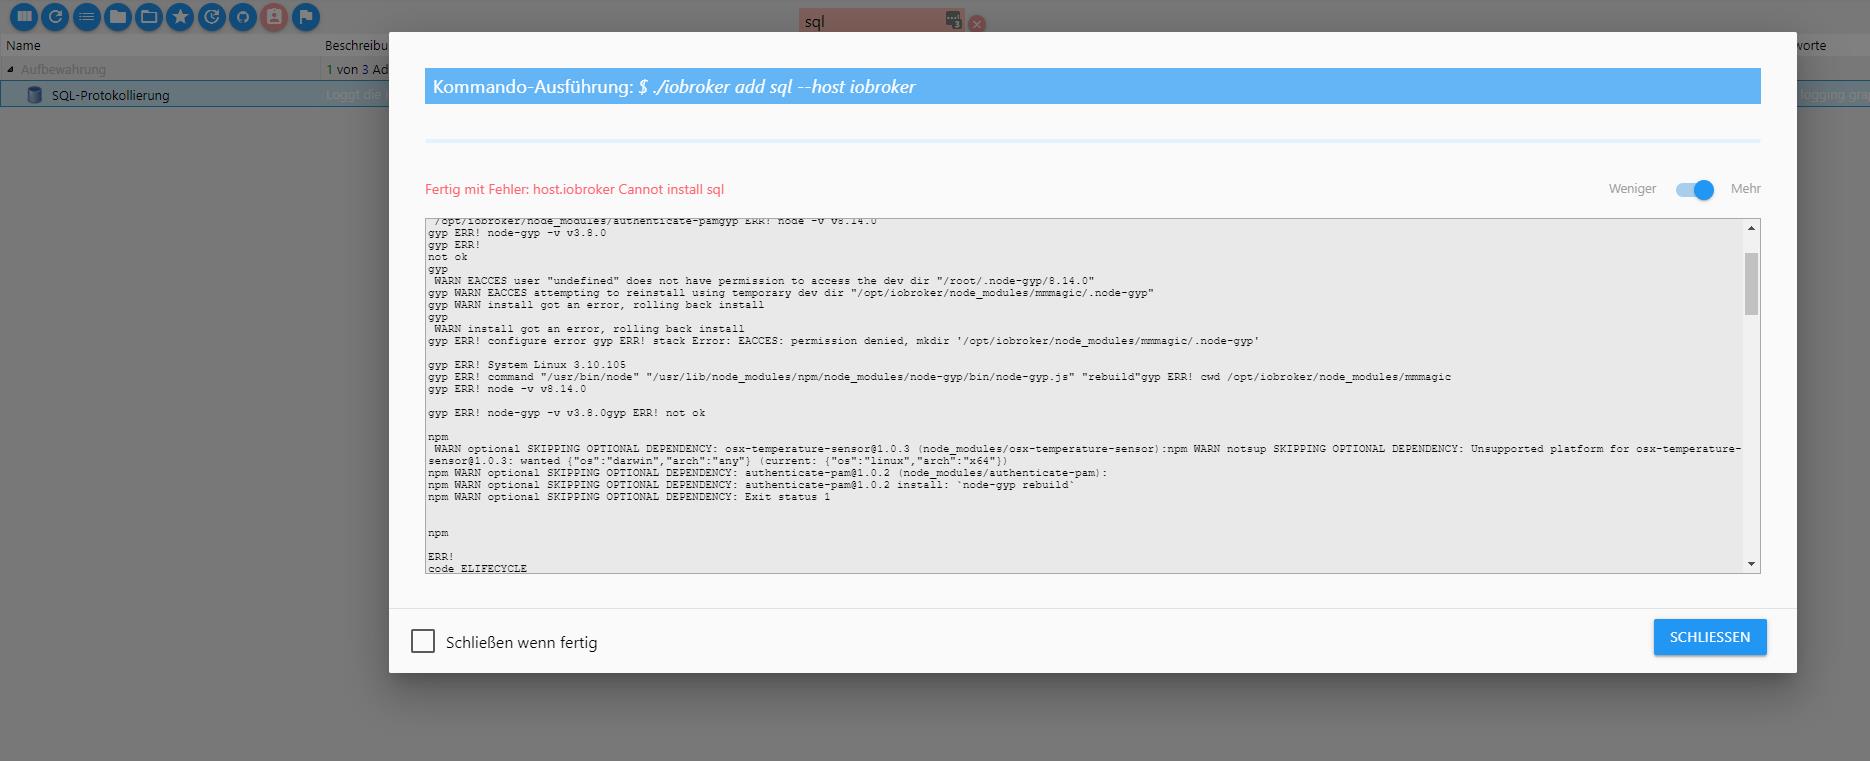Image resolution: width=1870 pixels, height=761 pixels.
Task: Collapse the Aufbewahrung group
Action: [x=11, y=70]
